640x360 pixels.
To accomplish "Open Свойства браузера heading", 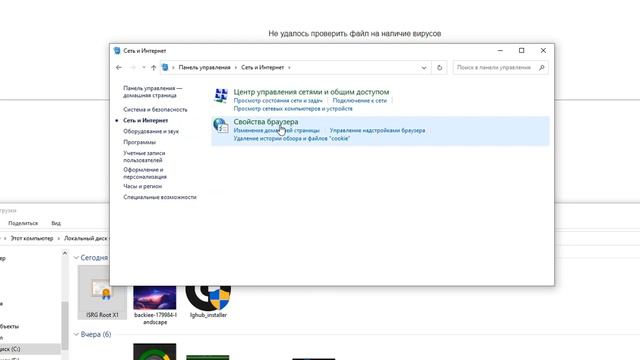I will (266, 122).
